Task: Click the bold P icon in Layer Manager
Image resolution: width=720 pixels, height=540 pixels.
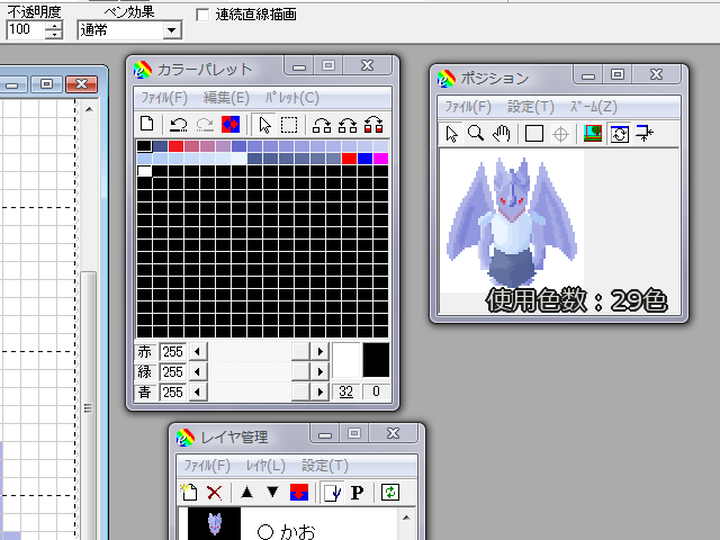Action: click(357, 493)
